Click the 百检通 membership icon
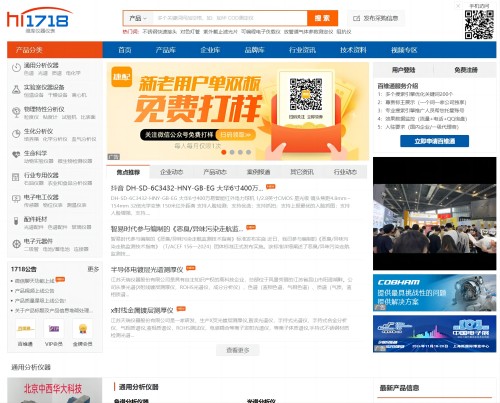Image resolution: width=500 pixels, height=403 pixels. [26, 329]
